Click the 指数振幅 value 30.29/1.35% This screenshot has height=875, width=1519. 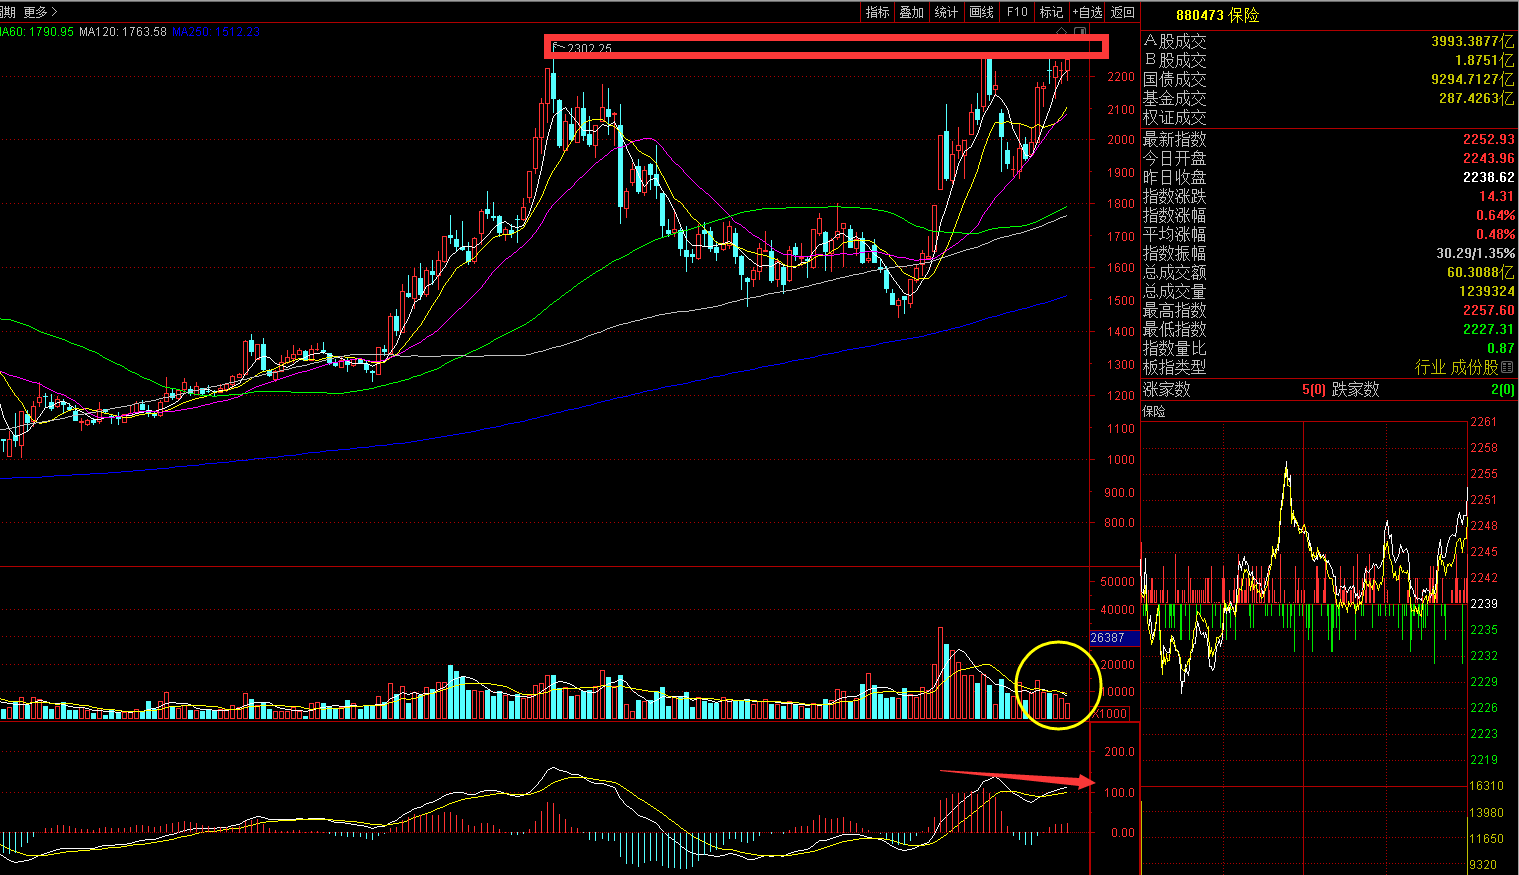pos(1476,253)
